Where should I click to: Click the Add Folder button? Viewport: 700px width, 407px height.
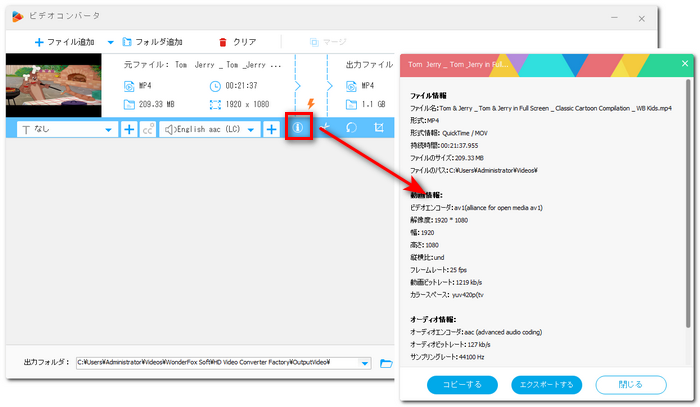pos(153,42)
